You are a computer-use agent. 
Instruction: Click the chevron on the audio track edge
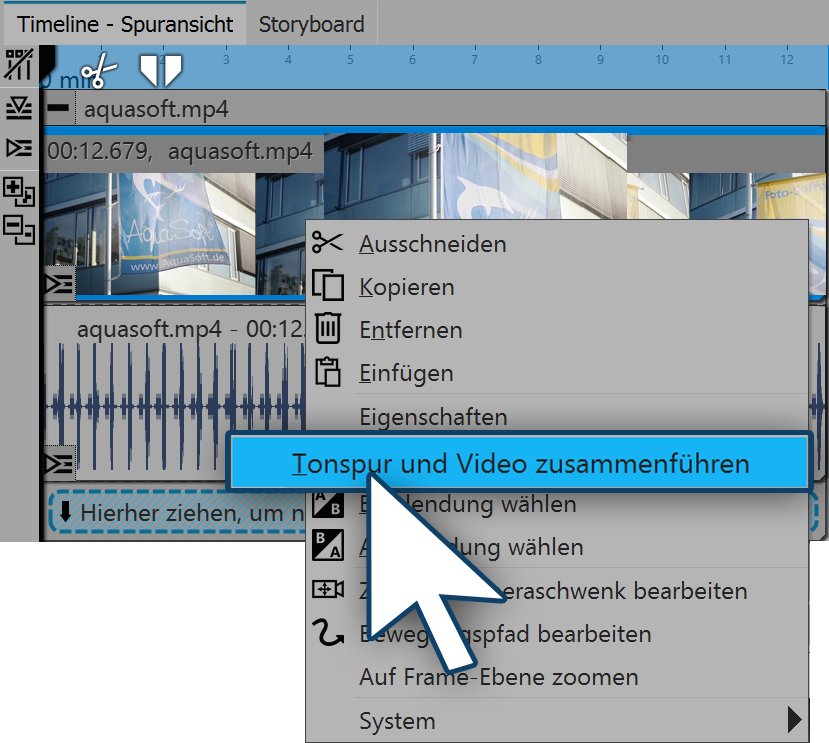click(58, 461)
